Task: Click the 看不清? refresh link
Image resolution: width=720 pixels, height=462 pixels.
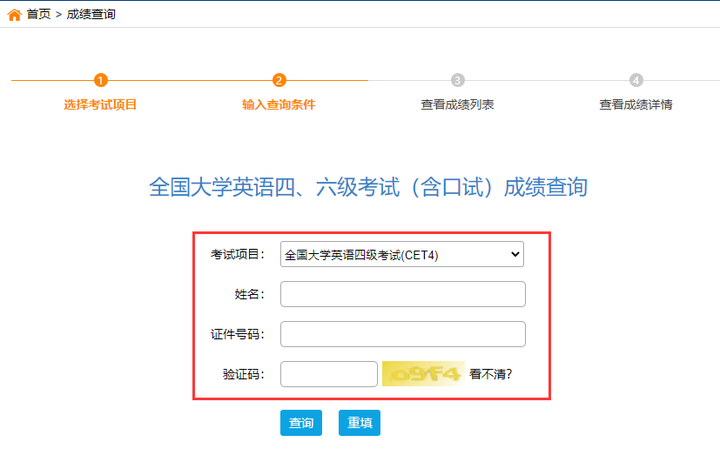Action: (490, 374)
